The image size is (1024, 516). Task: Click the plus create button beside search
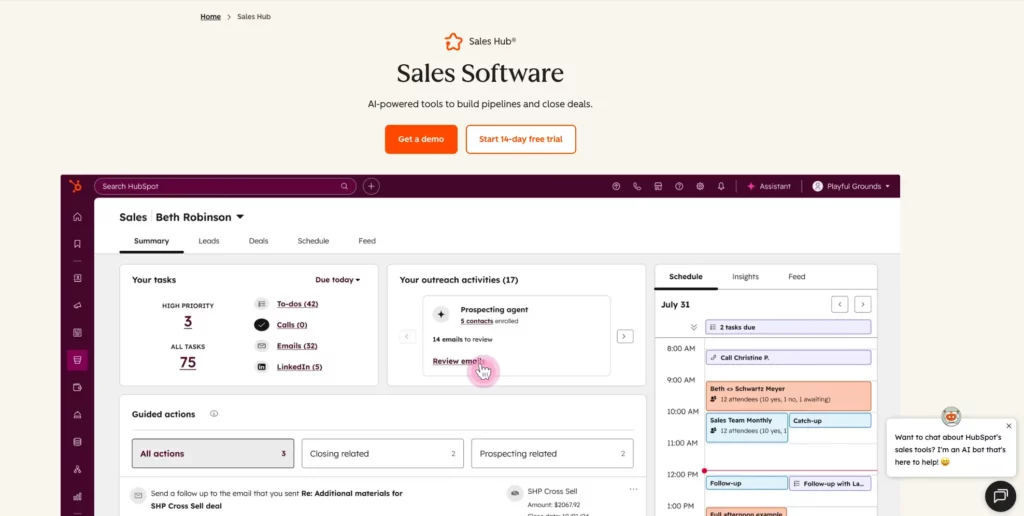click(371, 186)
